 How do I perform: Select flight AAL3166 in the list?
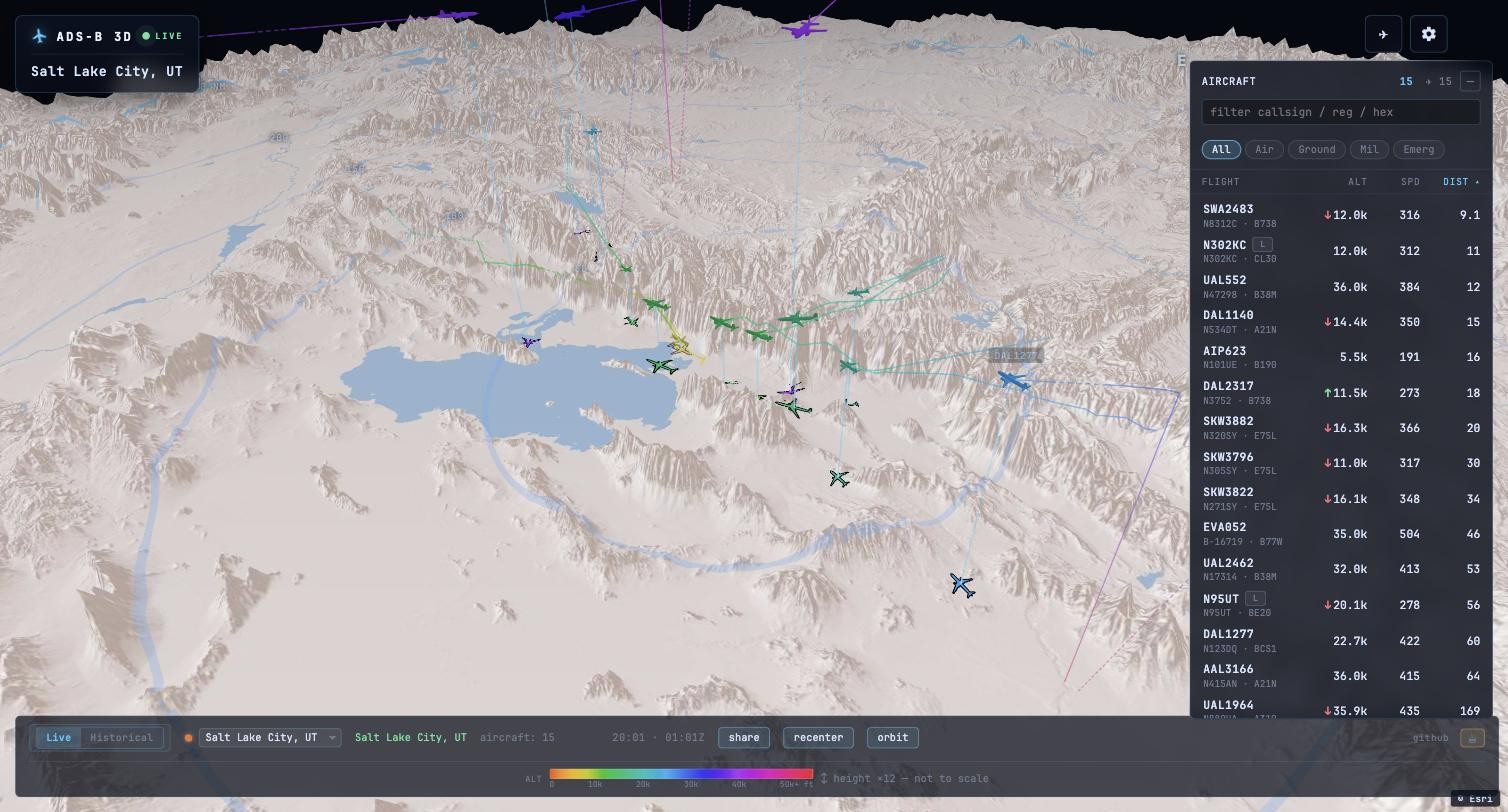point(1341,676)
